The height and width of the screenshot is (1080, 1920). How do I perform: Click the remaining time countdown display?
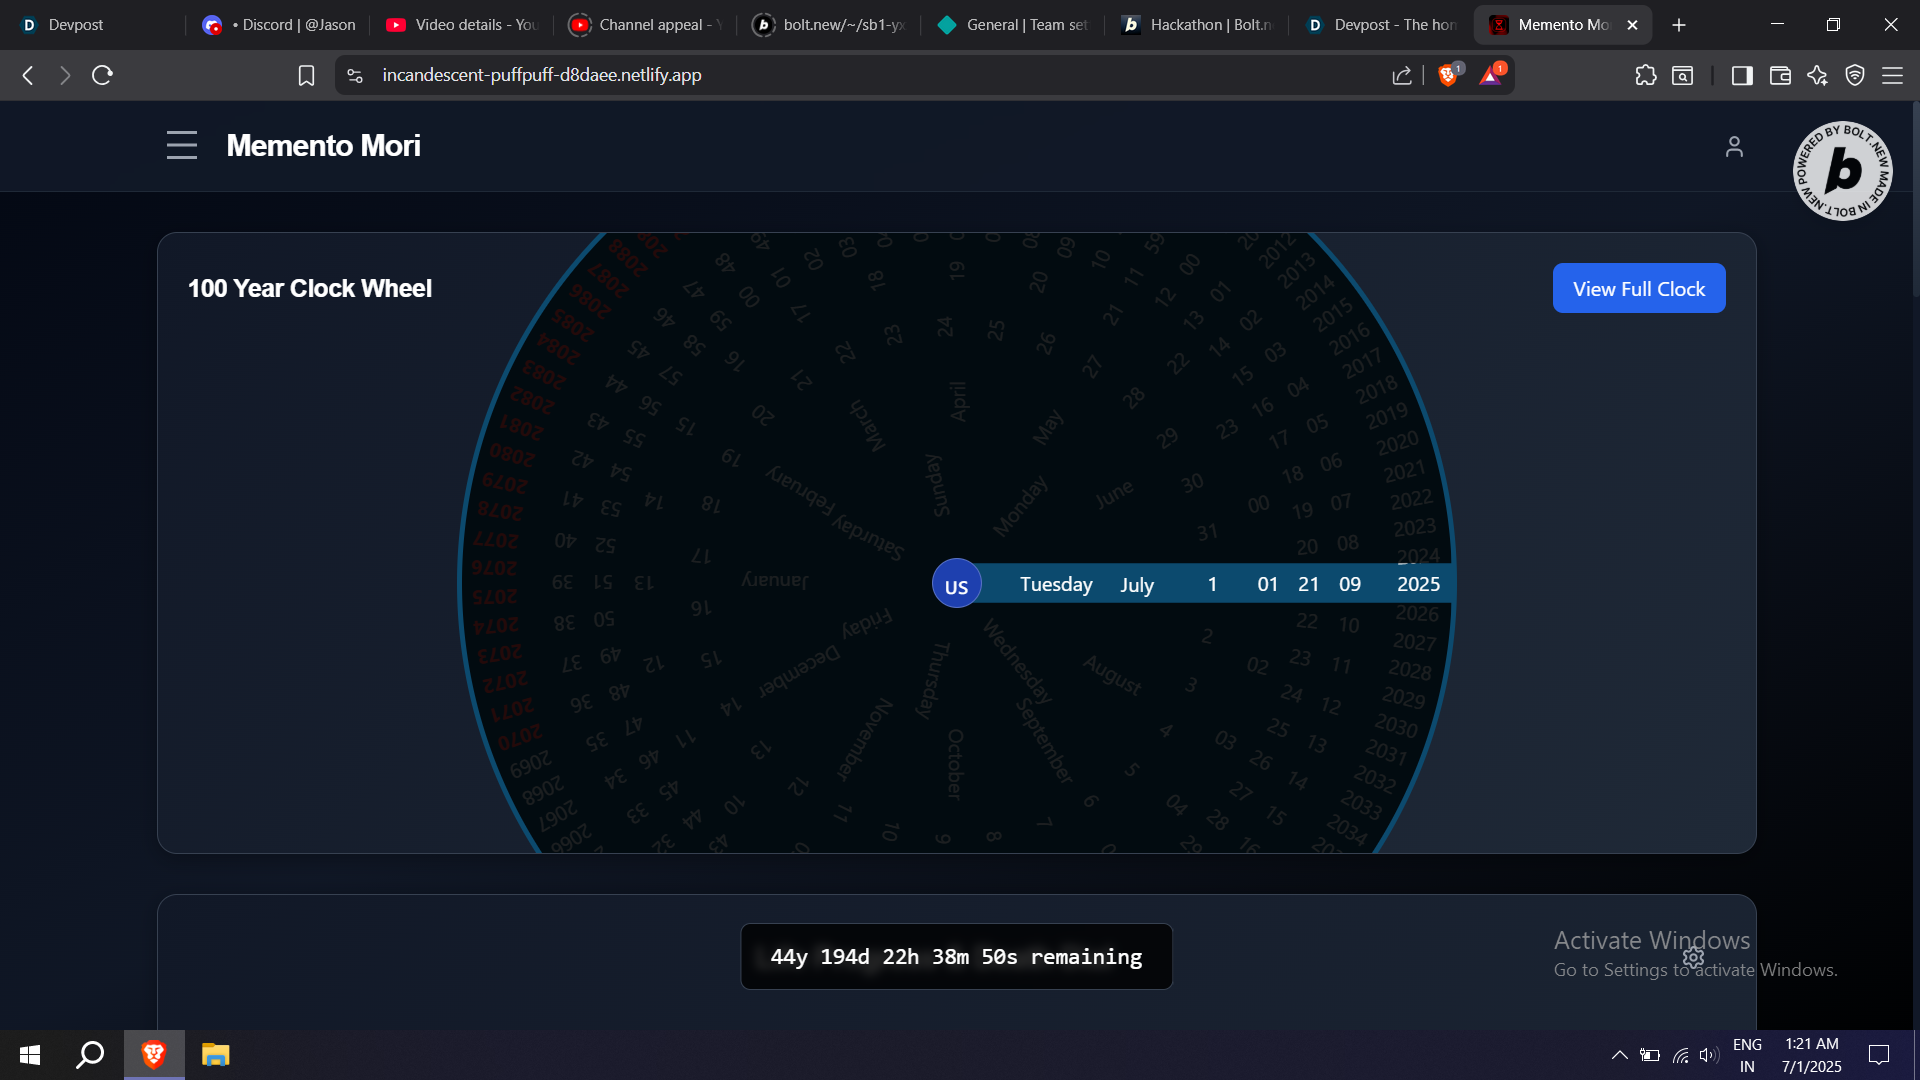click(956, 957)
